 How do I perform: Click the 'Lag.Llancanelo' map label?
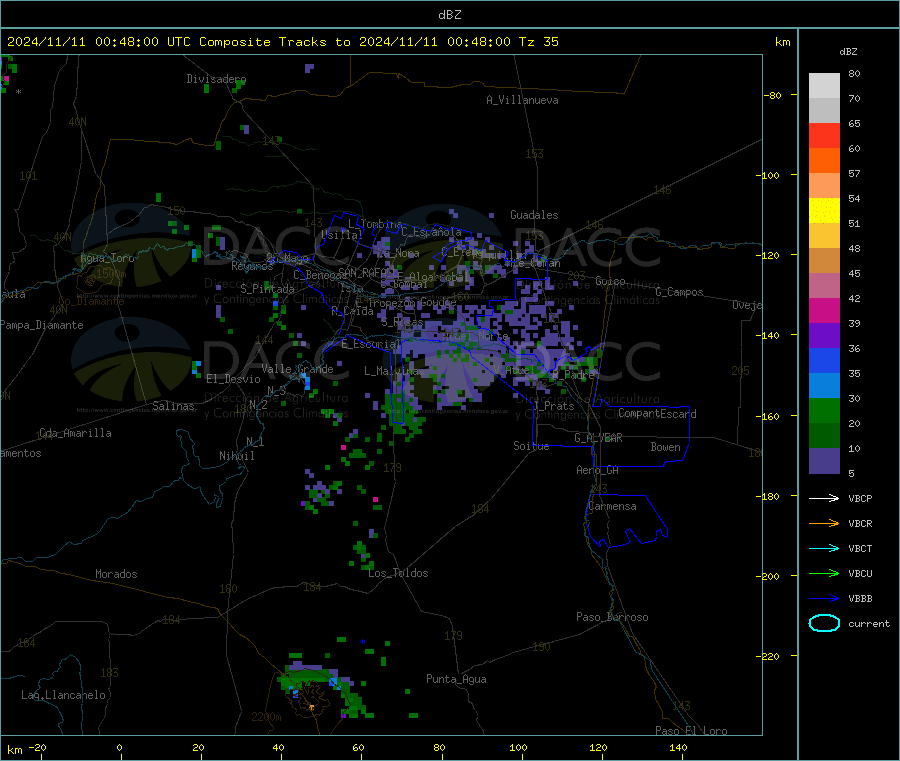(x=64, y=695)
